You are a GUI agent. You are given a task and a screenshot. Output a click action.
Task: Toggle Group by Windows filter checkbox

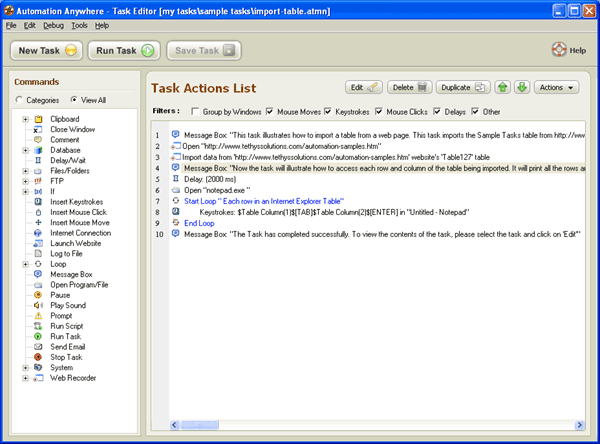pyautogui.click(x=195, y=111)
